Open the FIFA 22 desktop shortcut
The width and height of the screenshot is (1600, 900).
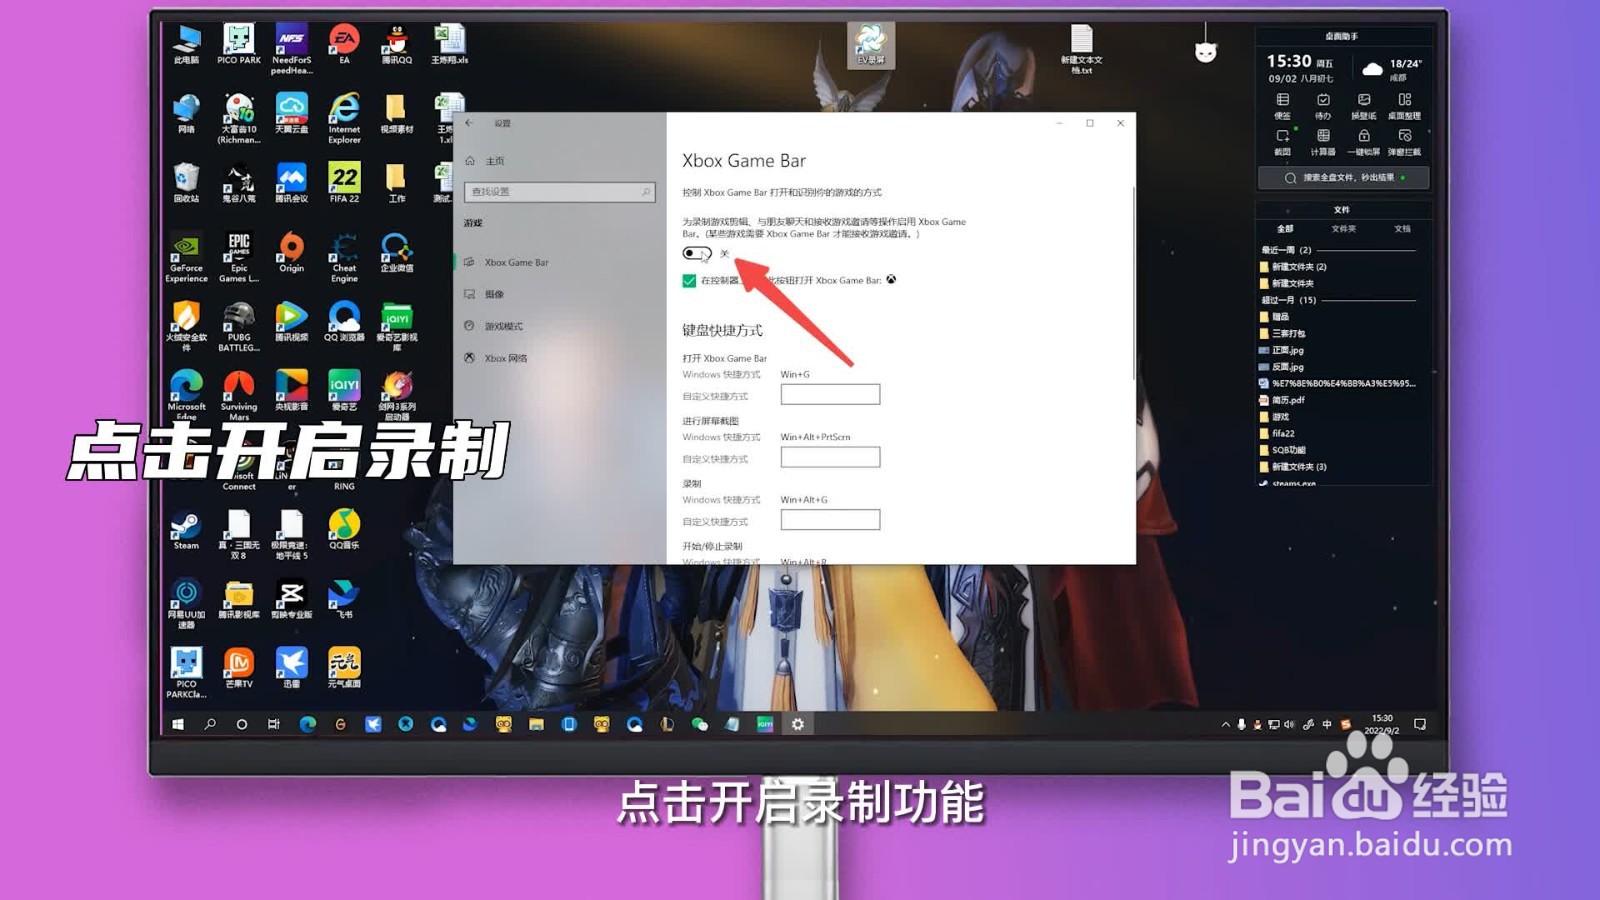click(344, 183)
